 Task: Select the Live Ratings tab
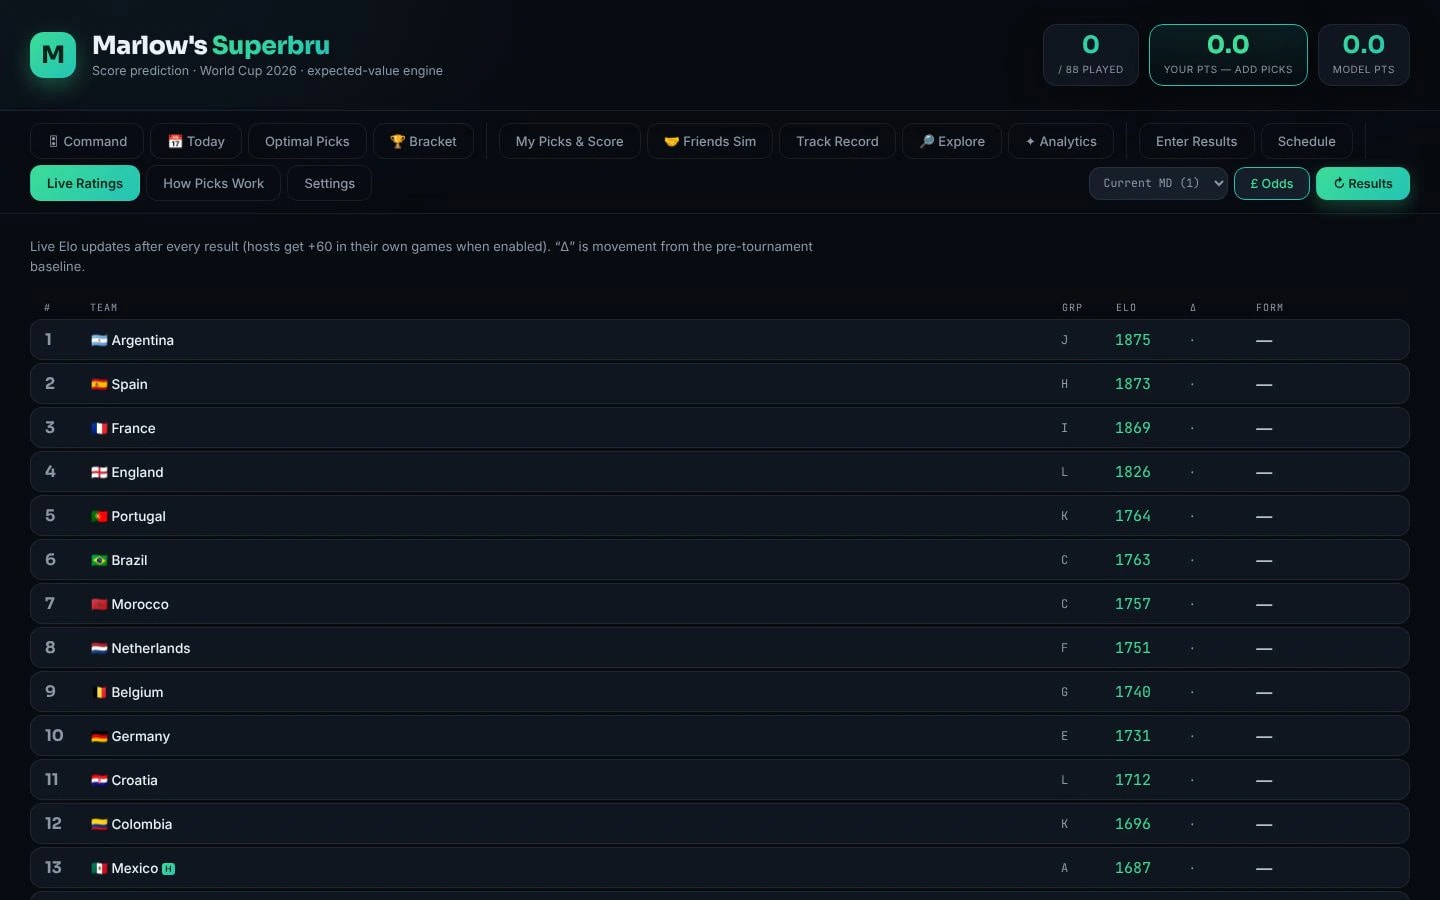tap(85, 183)
